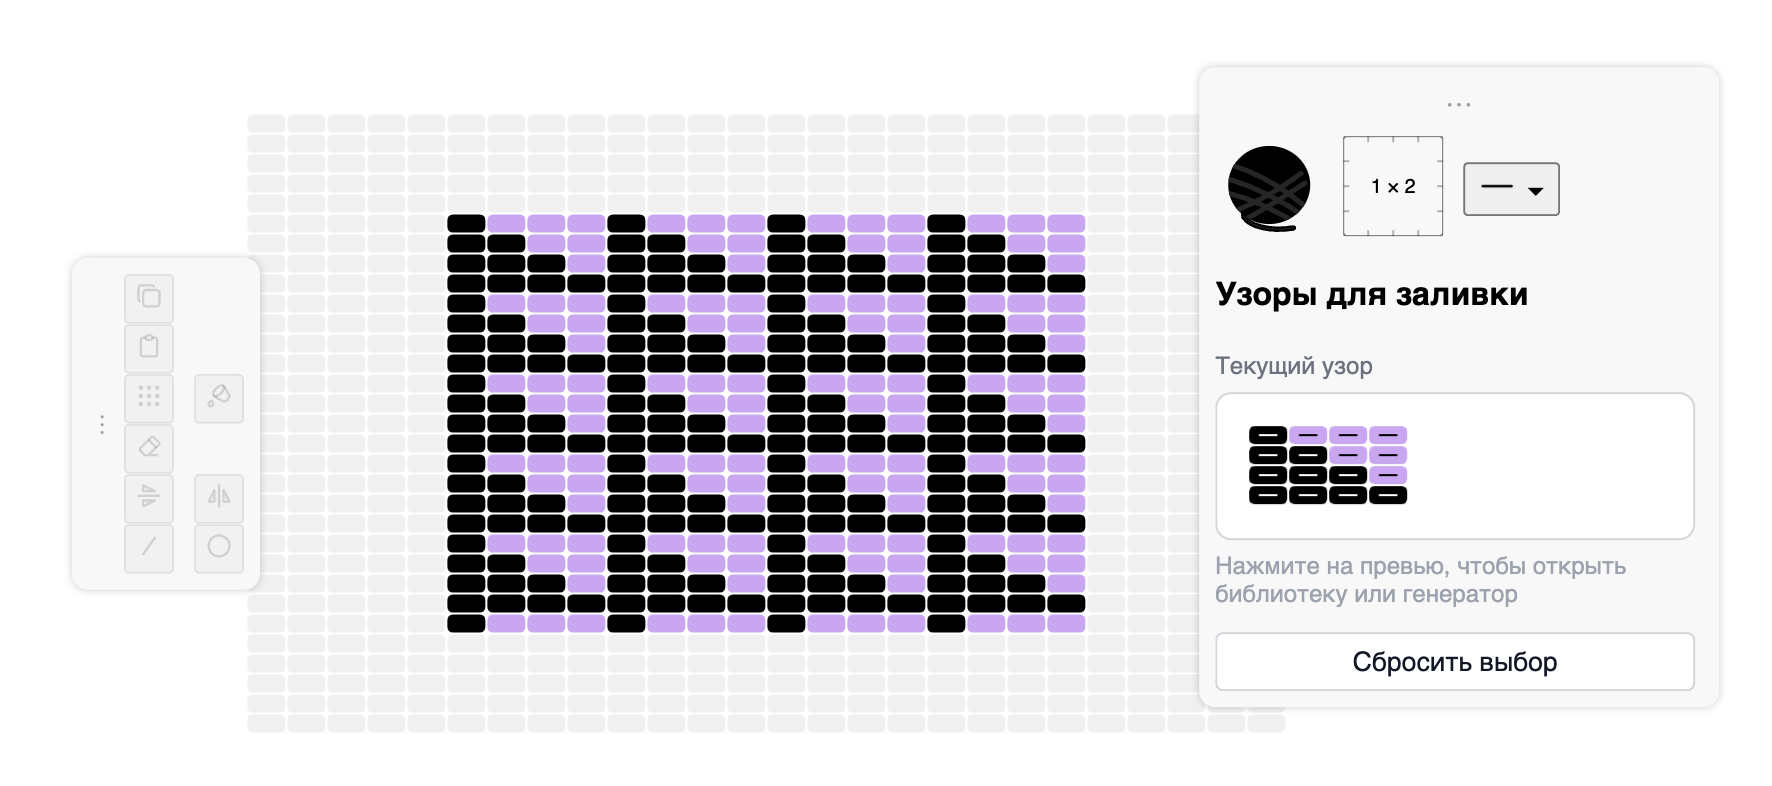Click the 1 × 2 size box
Viewport: 1772px width, 786px height.
coord(1392,187)
